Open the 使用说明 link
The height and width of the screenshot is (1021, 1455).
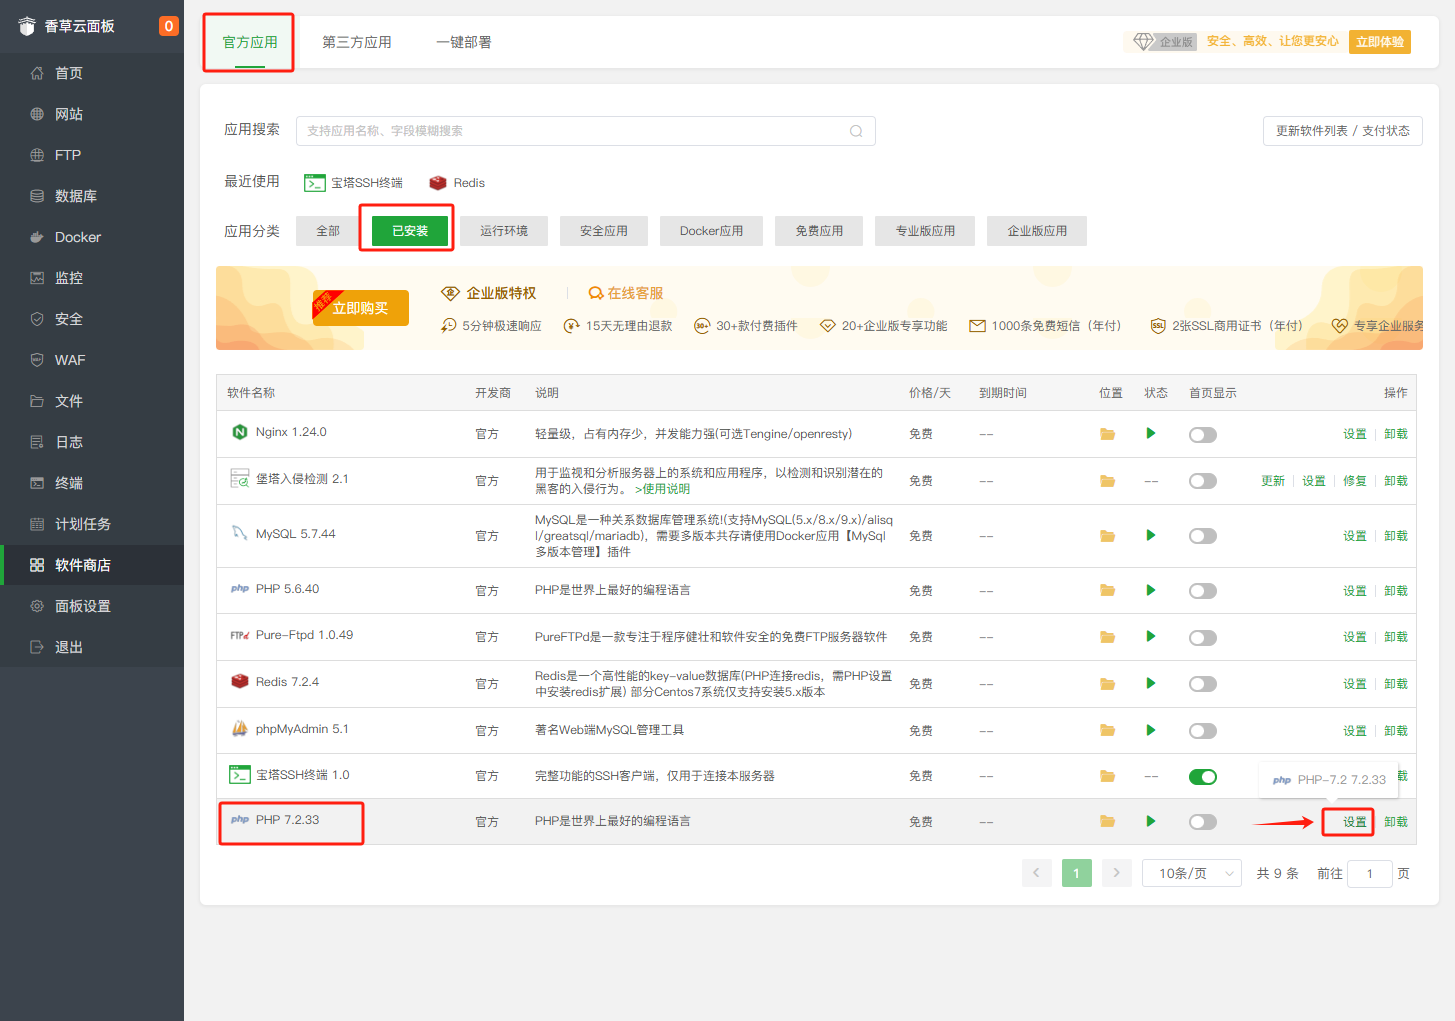click(x=663, y=489)
